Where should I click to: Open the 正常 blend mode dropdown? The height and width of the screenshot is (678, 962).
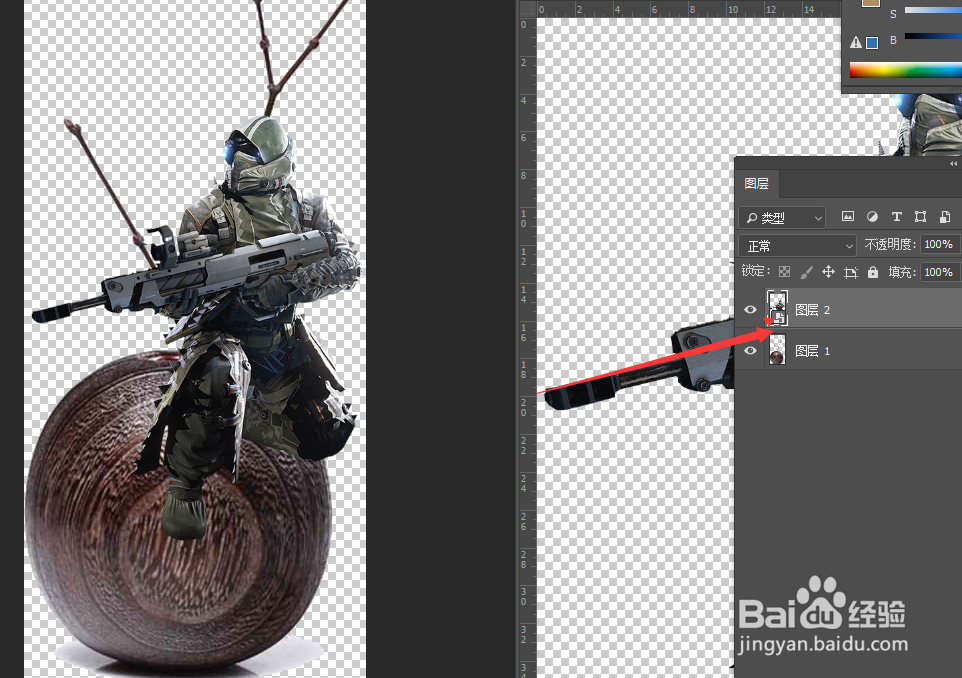(798, 245)
